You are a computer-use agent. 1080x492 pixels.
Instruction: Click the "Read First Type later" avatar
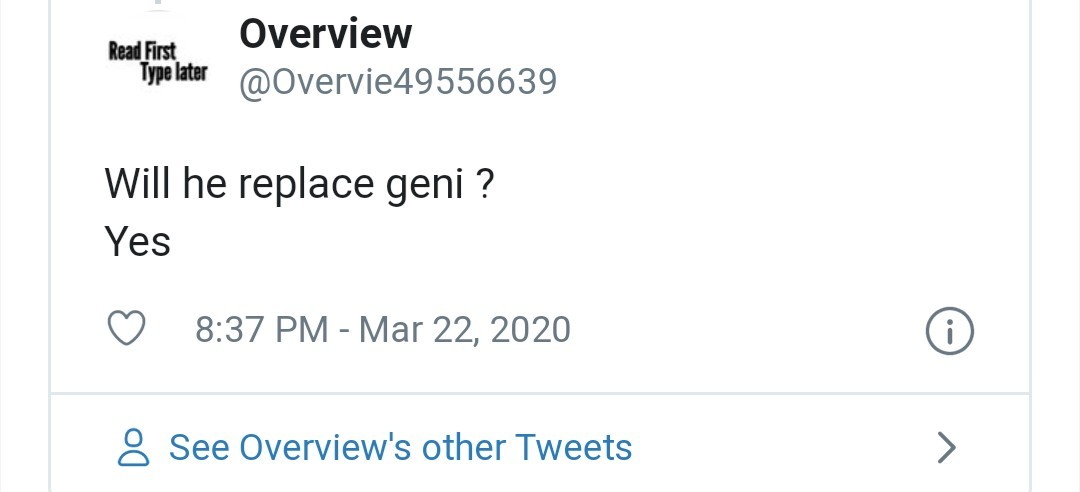tap(157, 62)
